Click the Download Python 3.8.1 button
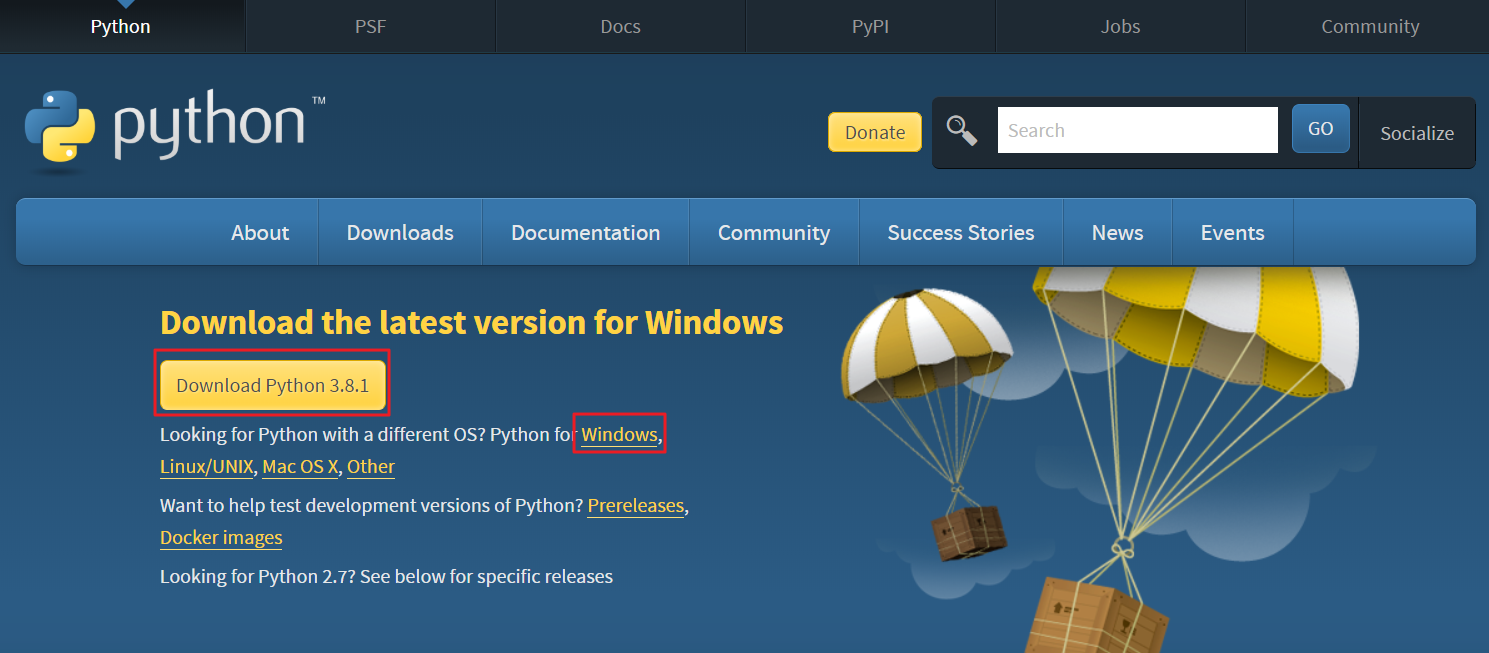Screen dimensions: 1489x653 tap(273, 385)
